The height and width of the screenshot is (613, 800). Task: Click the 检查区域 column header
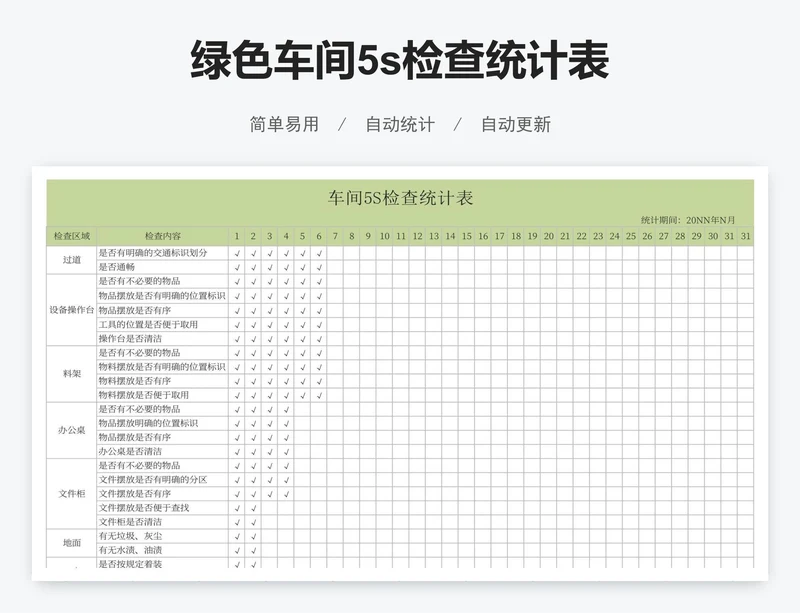click(71, 237)
